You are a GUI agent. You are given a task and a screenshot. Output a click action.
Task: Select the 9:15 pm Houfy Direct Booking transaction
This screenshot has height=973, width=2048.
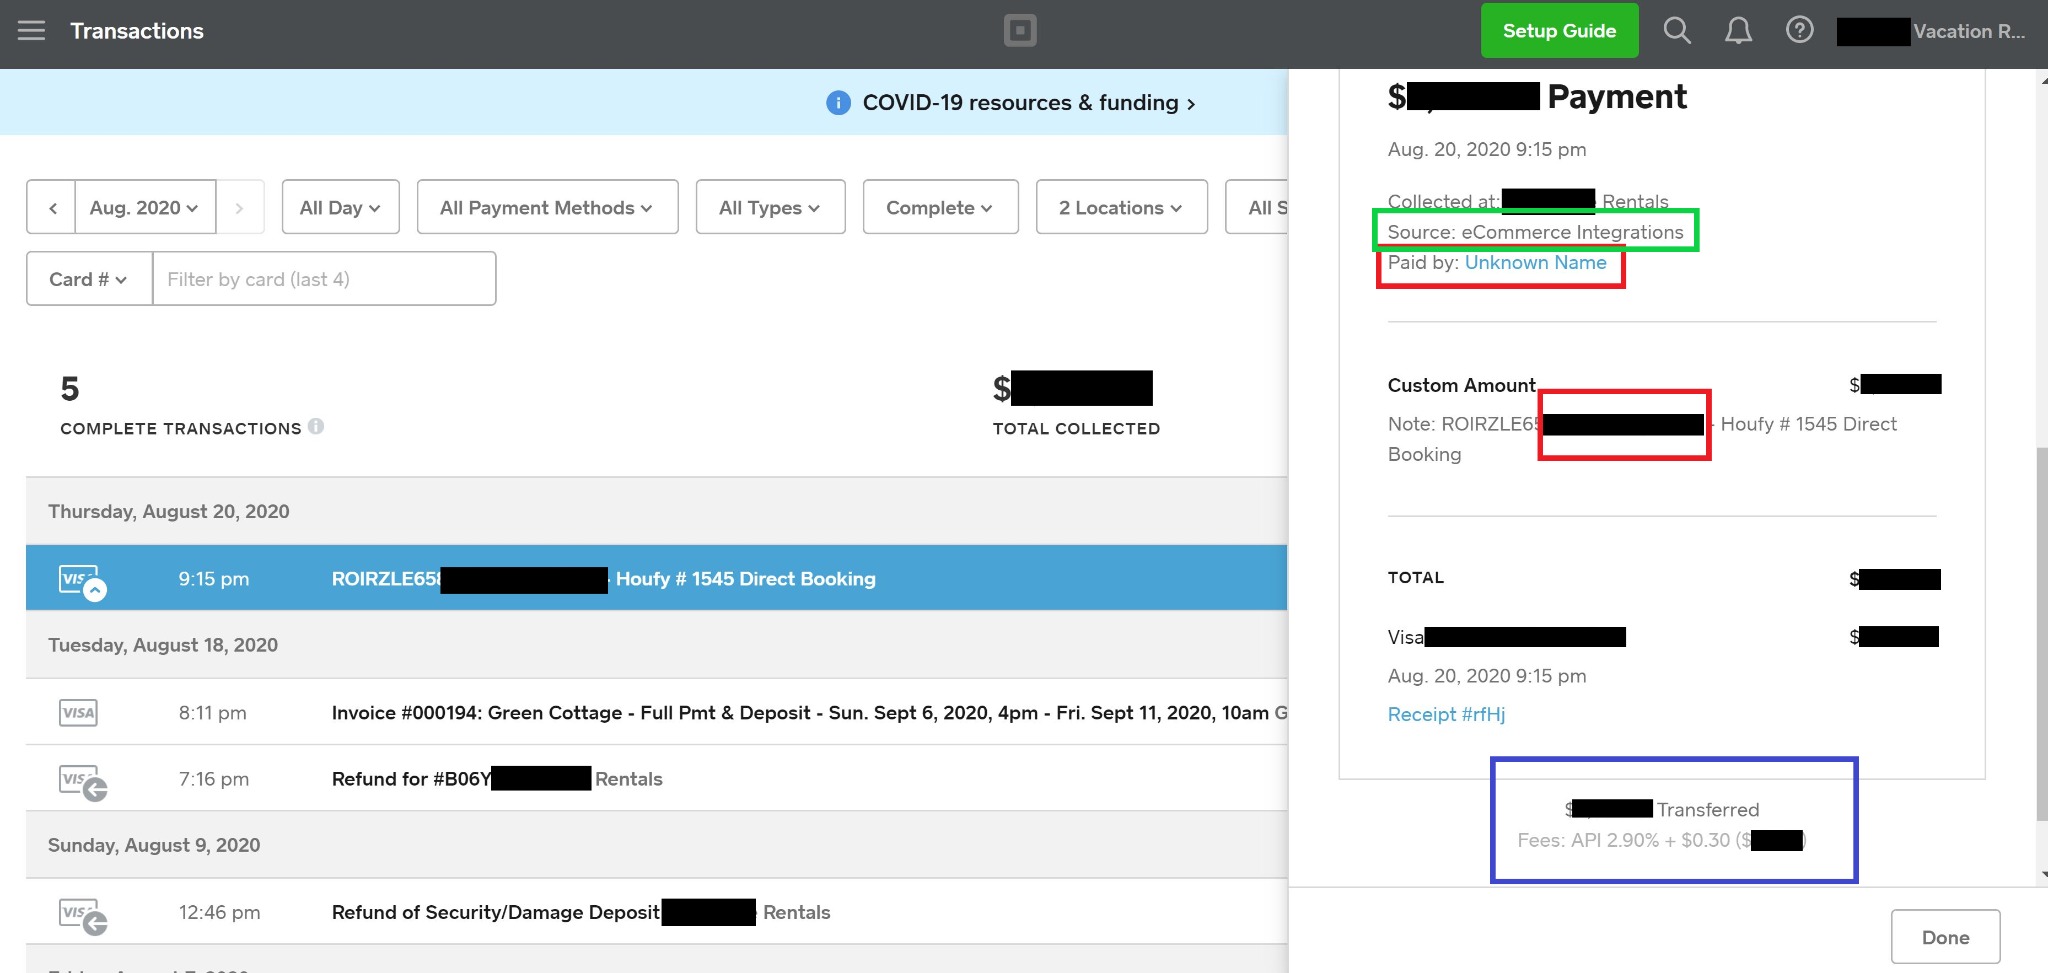coord(656,578)
